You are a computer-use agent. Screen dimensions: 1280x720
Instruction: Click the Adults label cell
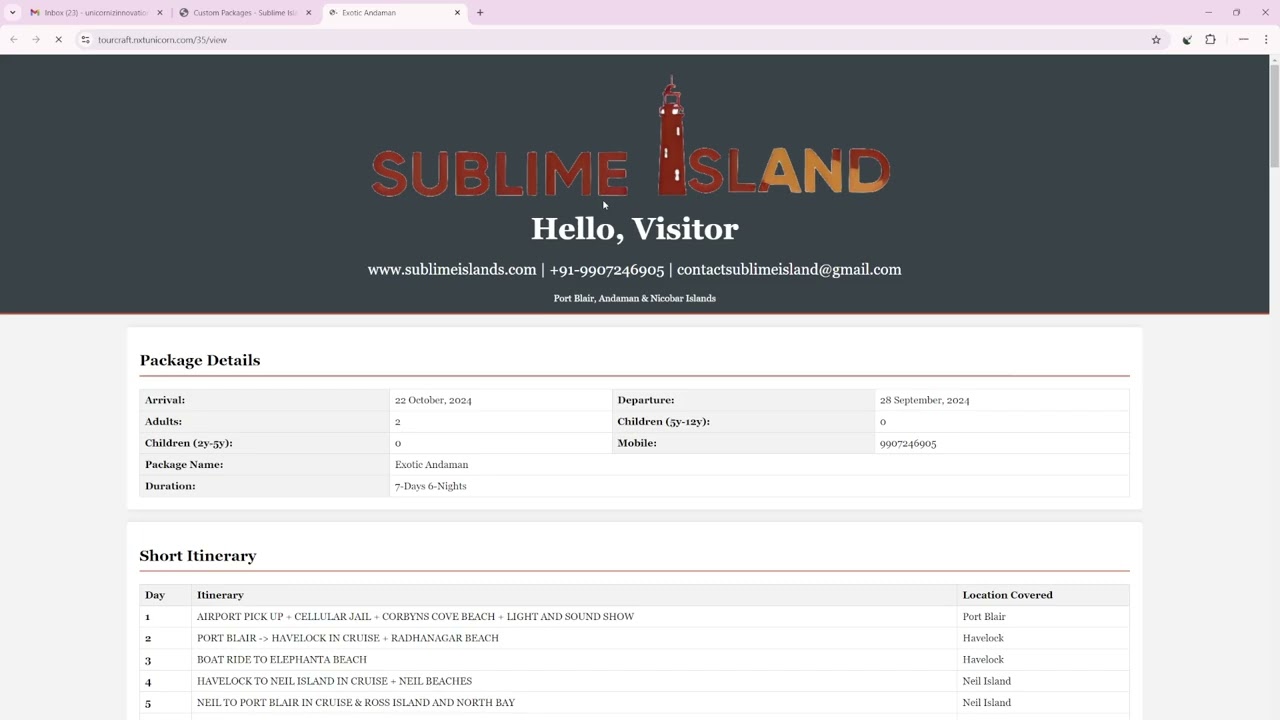(264, 422)
